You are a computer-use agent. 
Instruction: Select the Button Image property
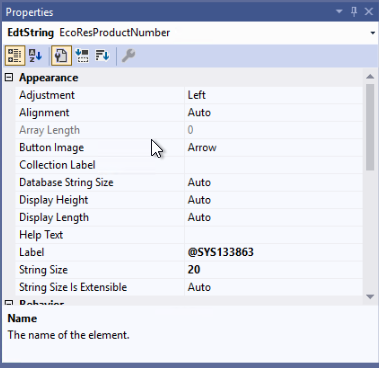pyautogui.click(x=100, y=147)
